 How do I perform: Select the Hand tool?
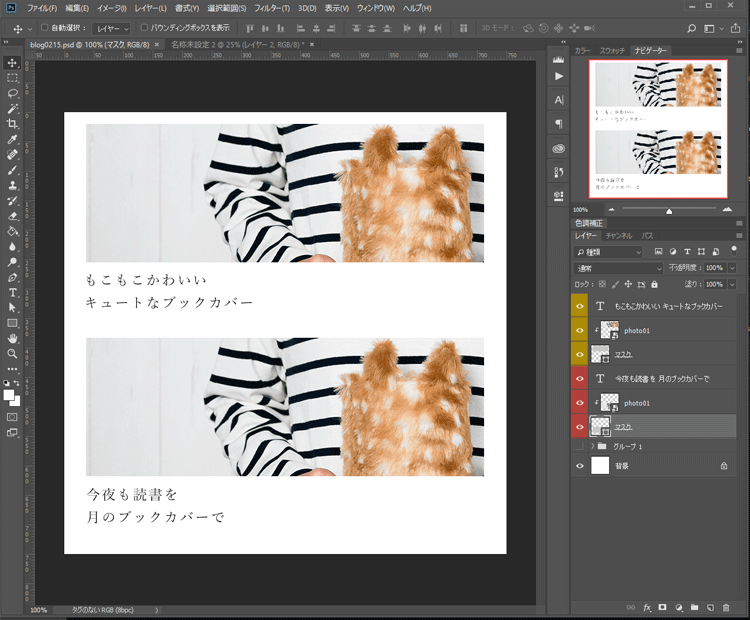coord(12,338)
